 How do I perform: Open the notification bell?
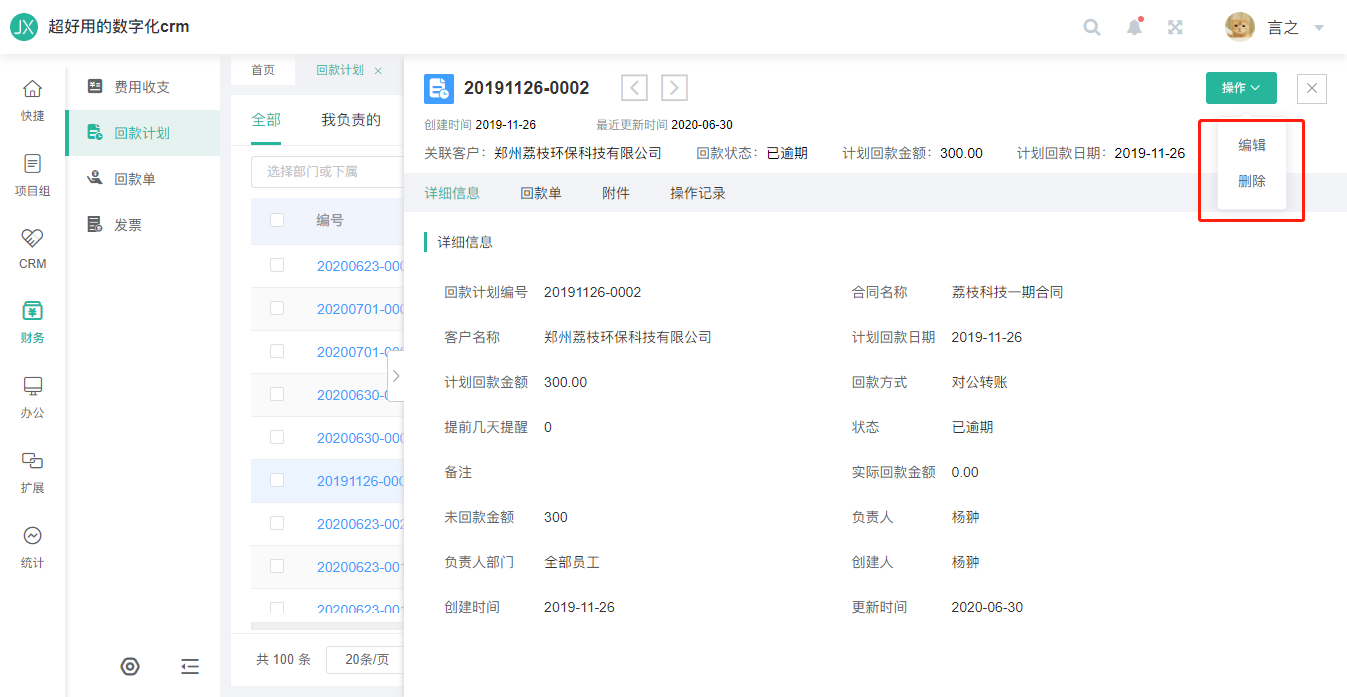(1134, 28)
